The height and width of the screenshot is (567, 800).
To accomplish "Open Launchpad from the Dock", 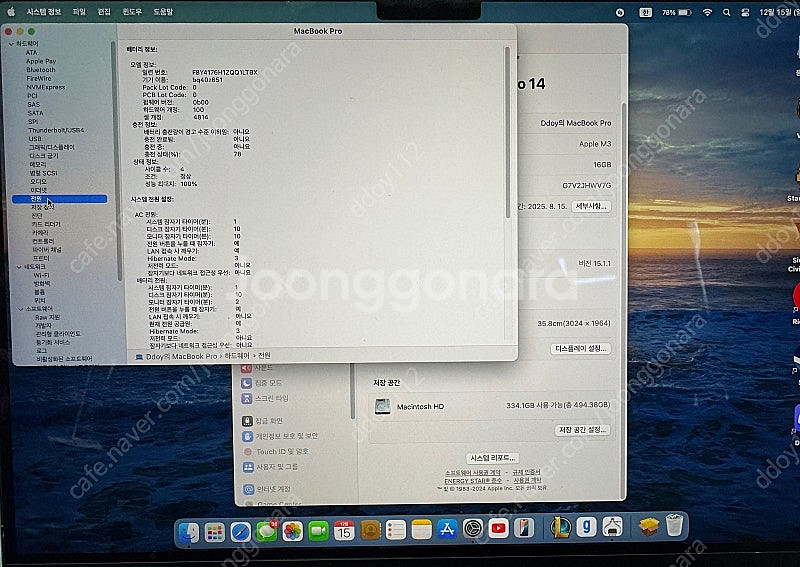I will [215, 532].
